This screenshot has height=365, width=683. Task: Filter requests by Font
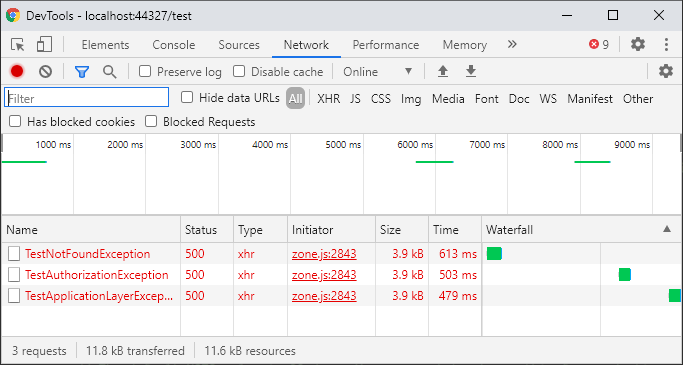click(x=487, y=99)
